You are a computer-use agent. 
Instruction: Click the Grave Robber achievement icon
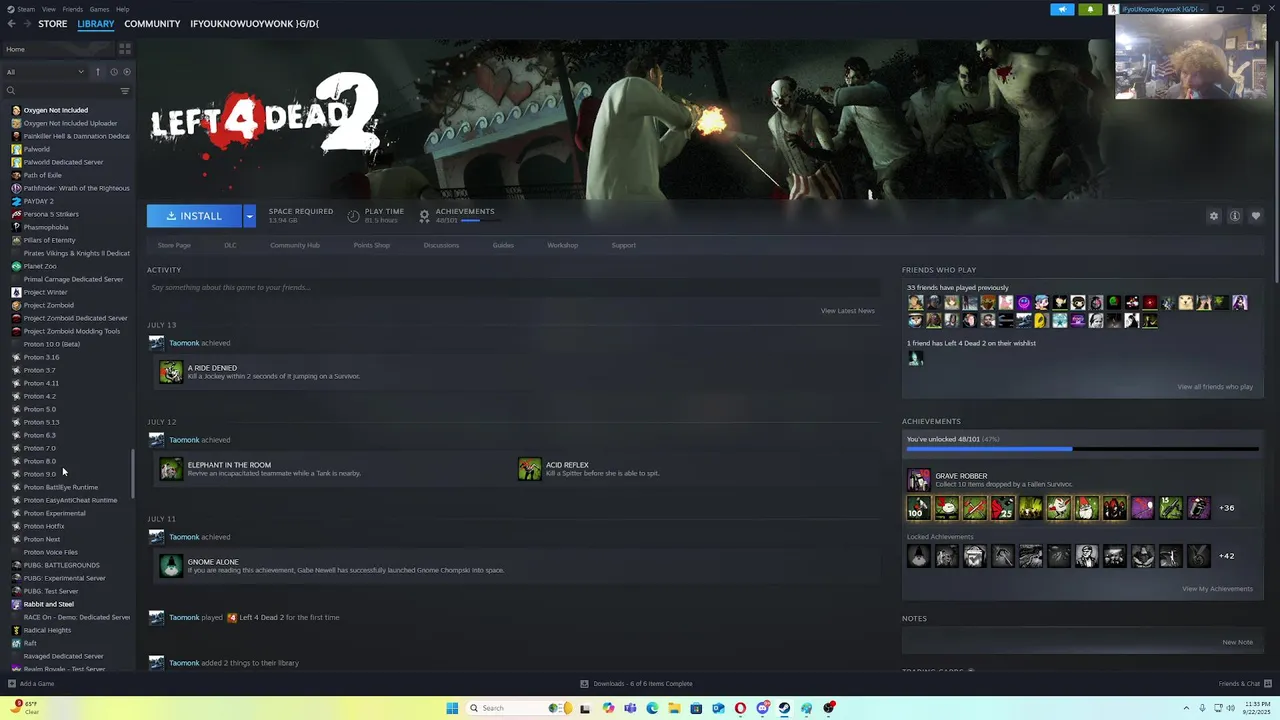[918, 480]
